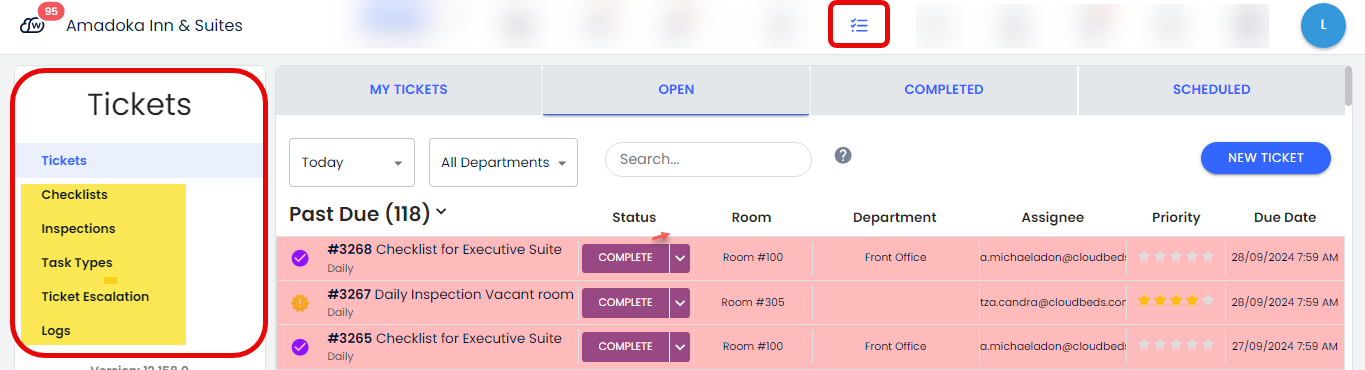The height and width of the screenshot is (370, 1365).
Task: Mark ticket #3265 COMPLETE
Action: (x=626, y=346)
